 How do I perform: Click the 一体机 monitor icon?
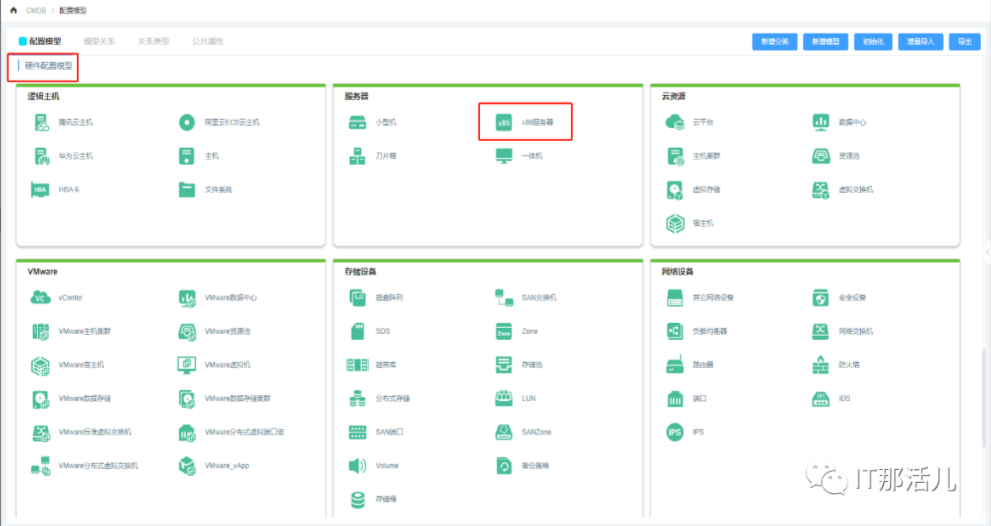click(x=504, y=156)
